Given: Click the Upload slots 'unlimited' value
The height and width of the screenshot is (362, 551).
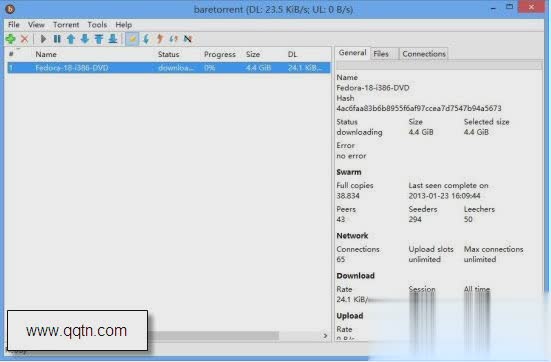Looking at the screenshot, I should pos(424,259).
